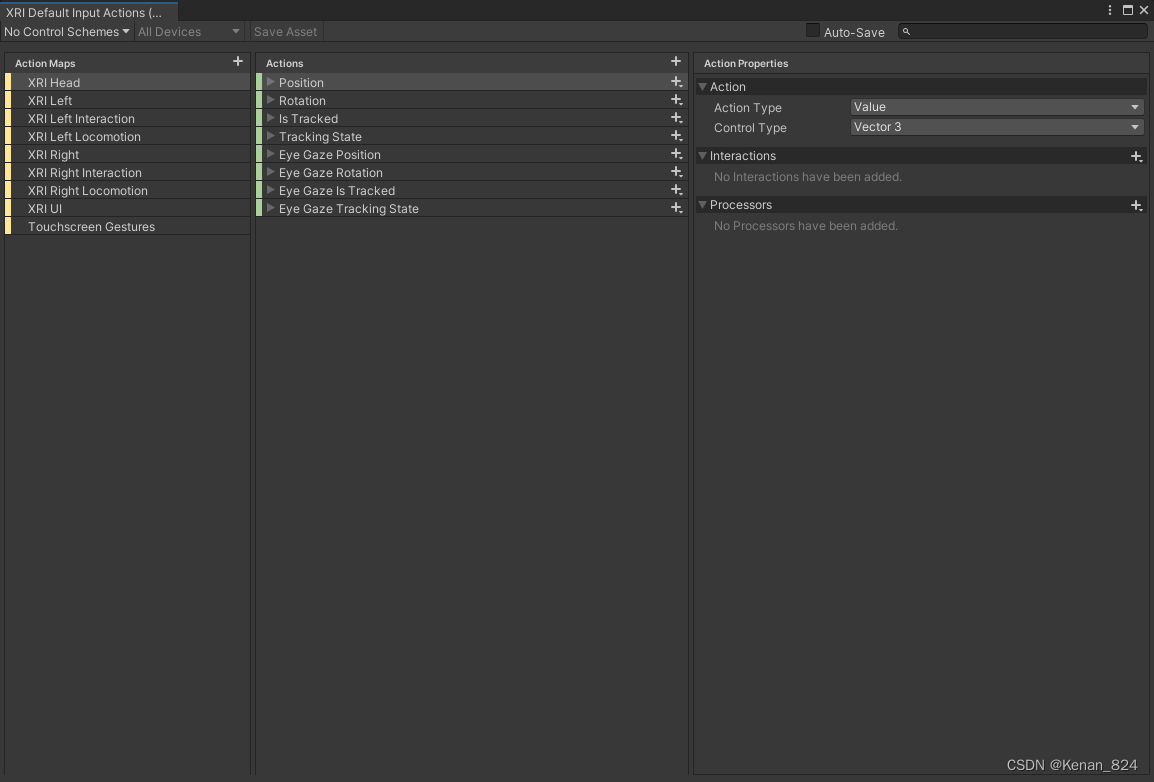The width and height of the screenshot is (1154, 782).
Task: Add a new Action
Action: (x=676, y=61)
